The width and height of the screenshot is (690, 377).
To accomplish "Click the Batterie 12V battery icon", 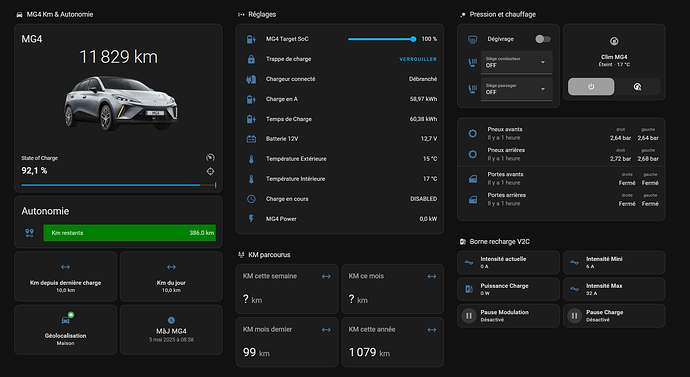I will coord(251,139).
